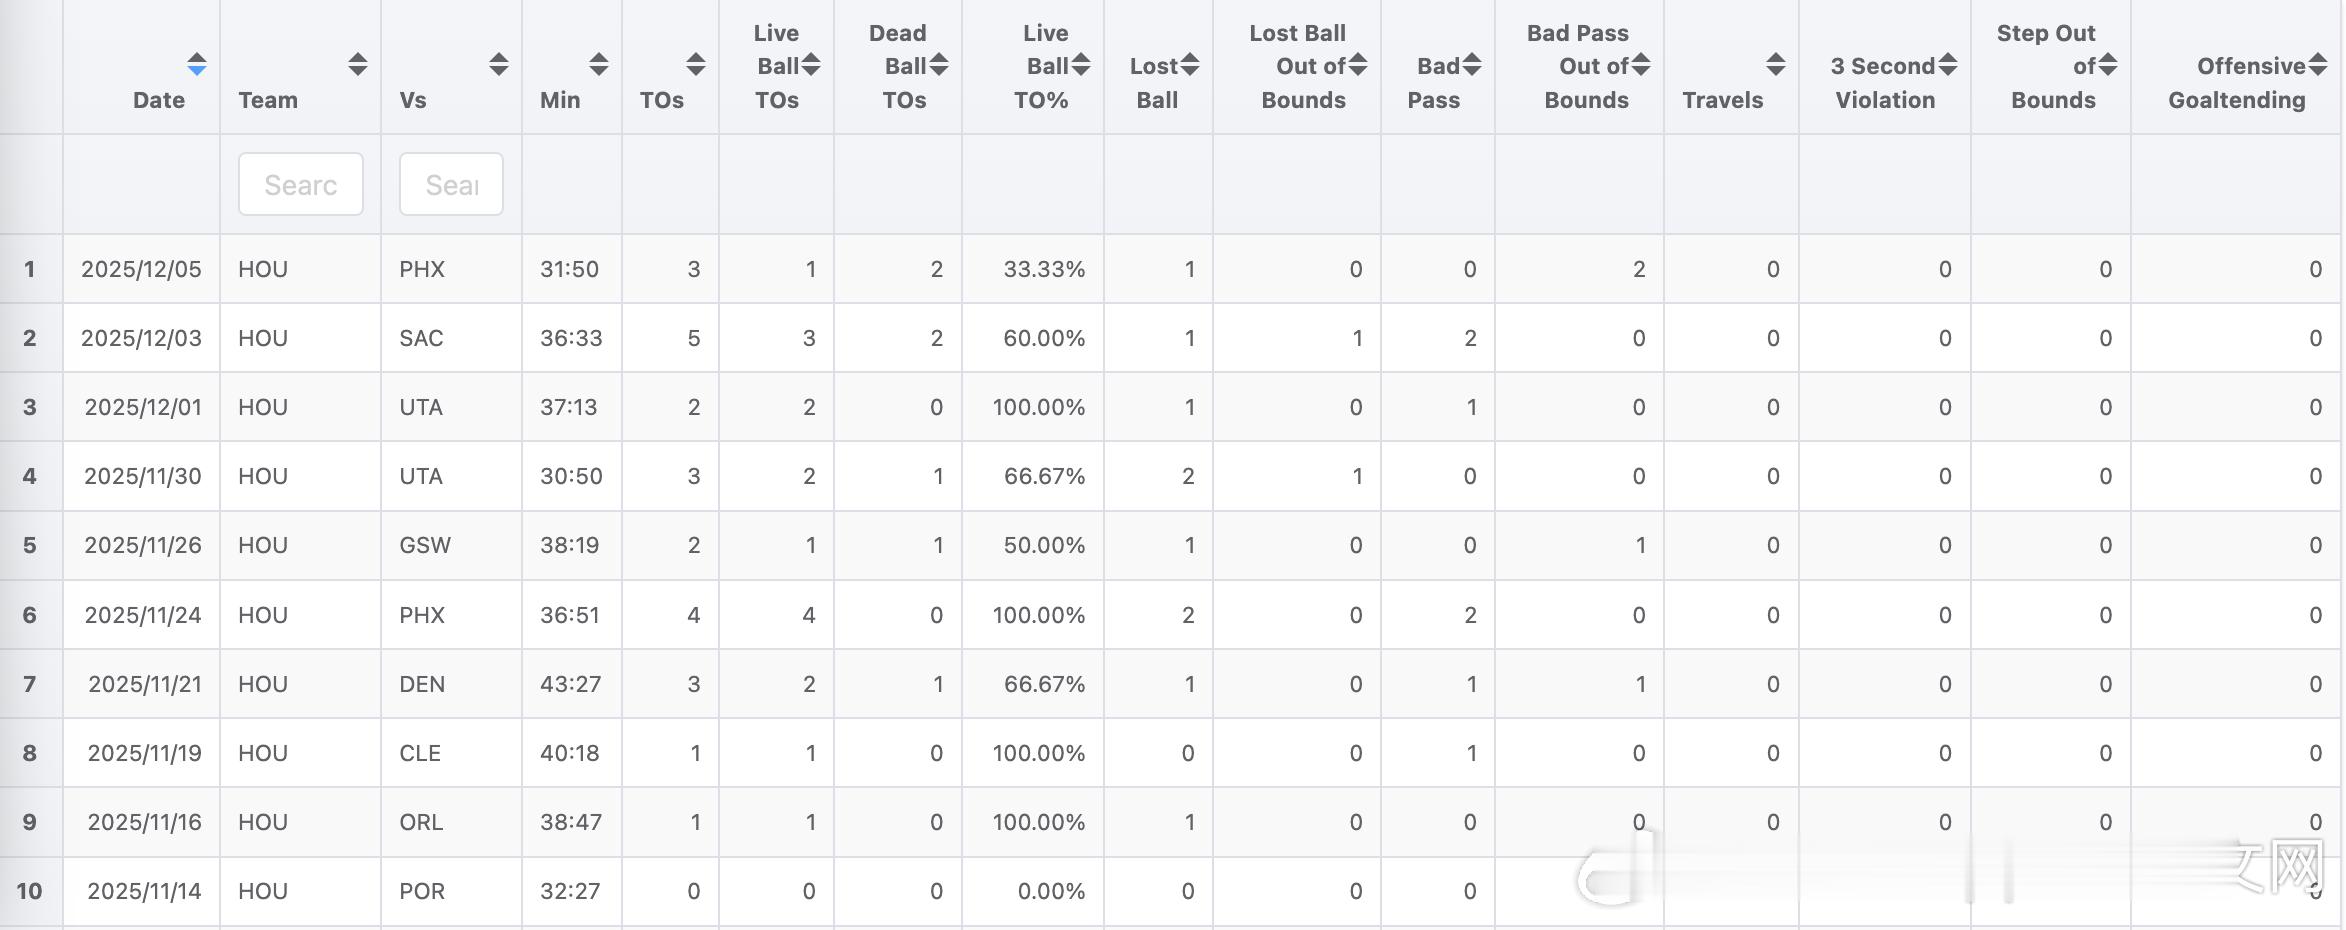Sort by Live Ball TO% arrows
The width and height of the screenshot is (2346, 930).
click(1080, 65)
